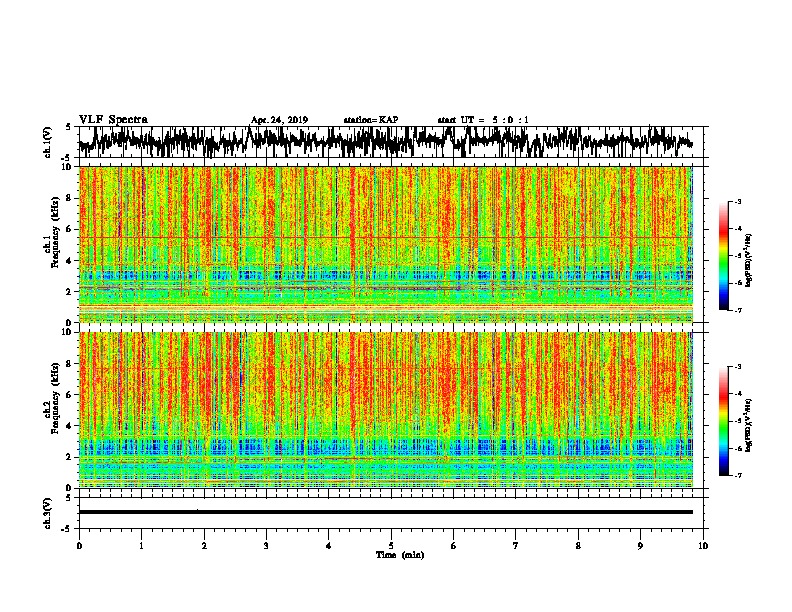Click time axis tick label "7"
The image size is (792, 612).
click(516, 545)
